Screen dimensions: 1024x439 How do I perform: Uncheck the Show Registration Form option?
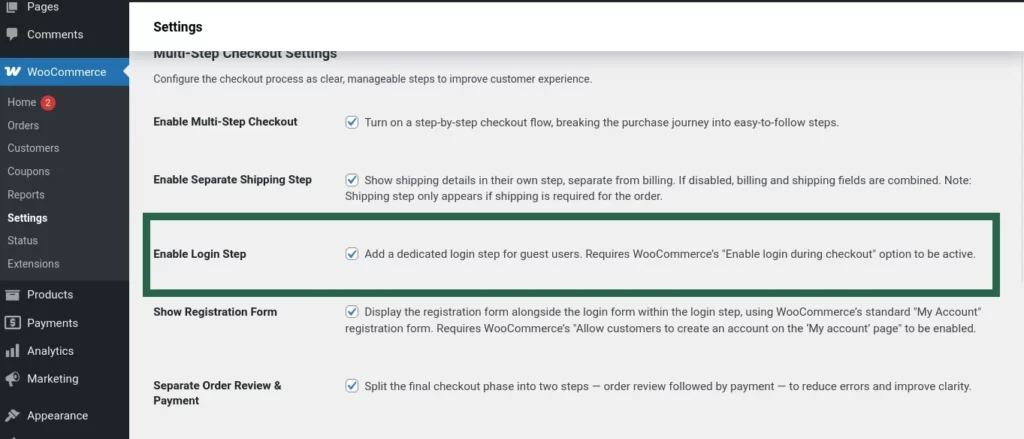(352, 311)
